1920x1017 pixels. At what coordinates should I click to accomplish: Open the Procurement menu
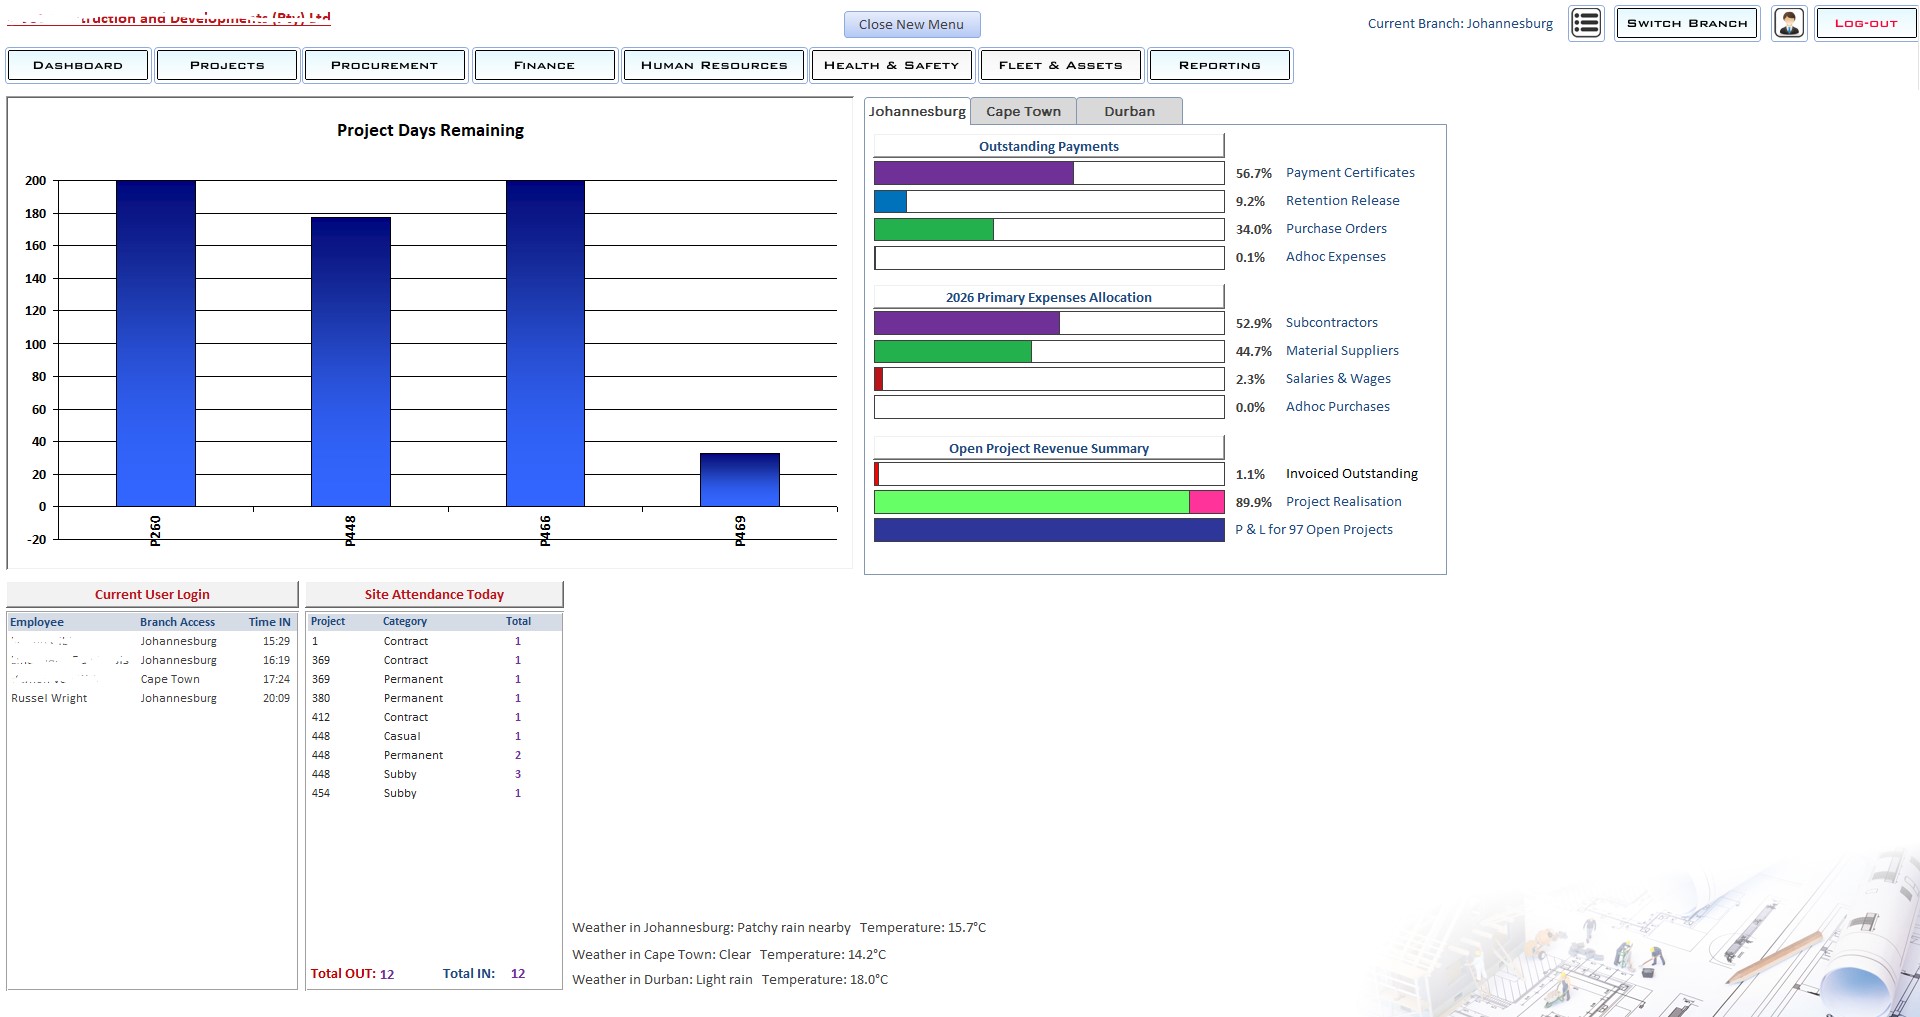[x=384, y=65]
